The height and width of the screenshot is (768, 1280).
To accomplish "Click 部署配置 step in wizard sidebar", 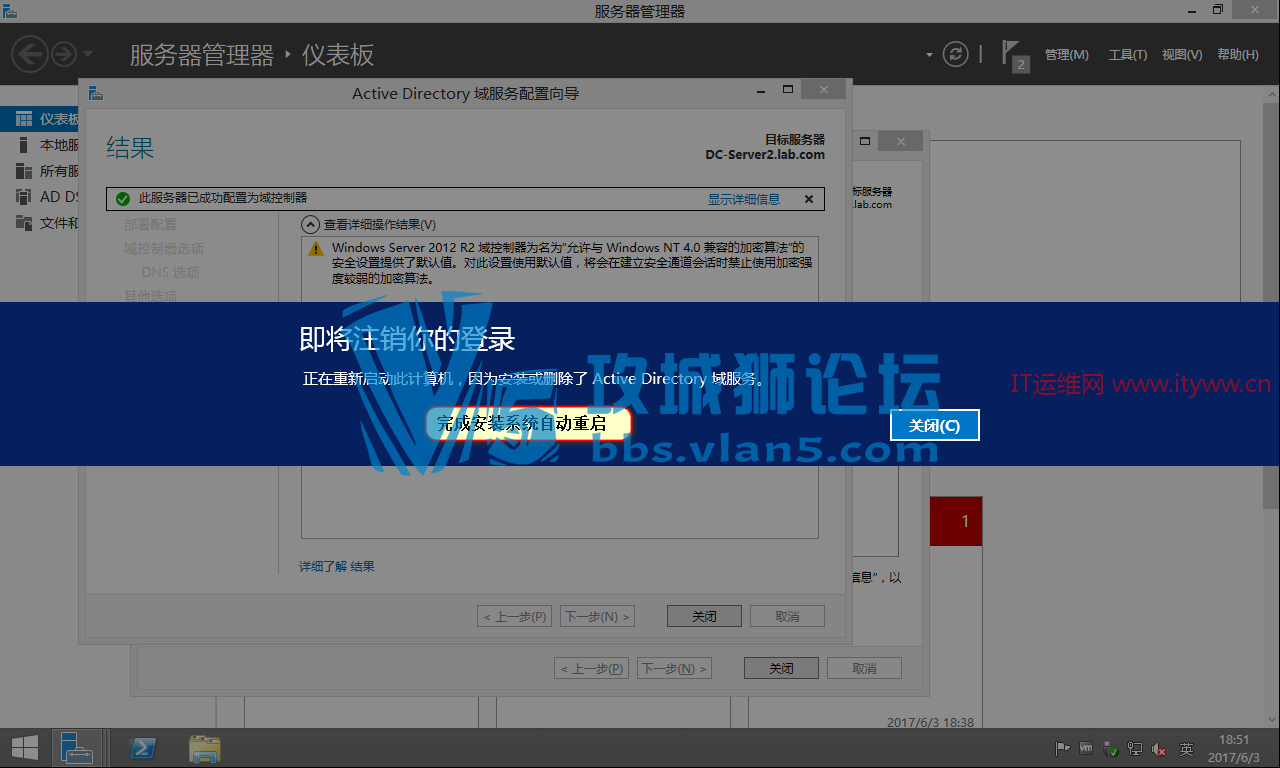I will click(x=150, y=224).
